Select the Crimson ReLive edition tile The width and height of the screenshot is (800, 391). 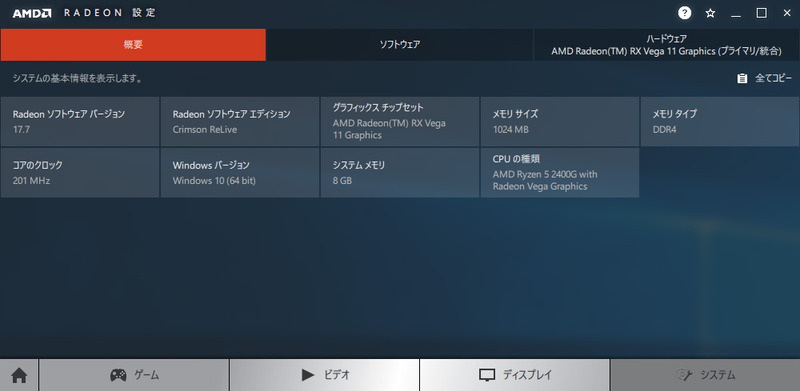tap(240, 121)
